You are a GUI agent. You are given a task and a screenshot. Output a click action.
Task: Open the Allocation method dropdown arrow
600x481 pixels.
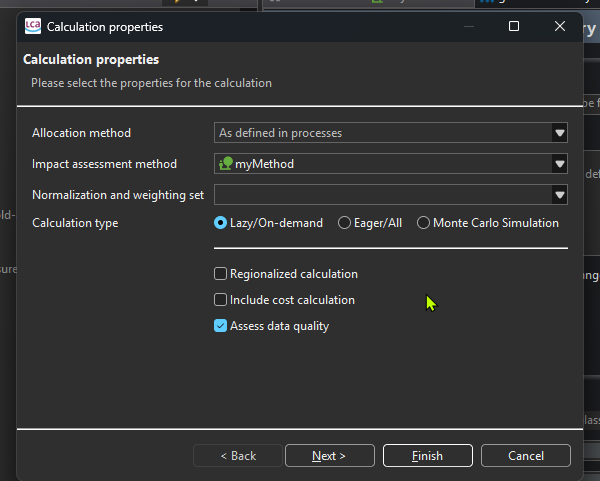tap(559, 133)
